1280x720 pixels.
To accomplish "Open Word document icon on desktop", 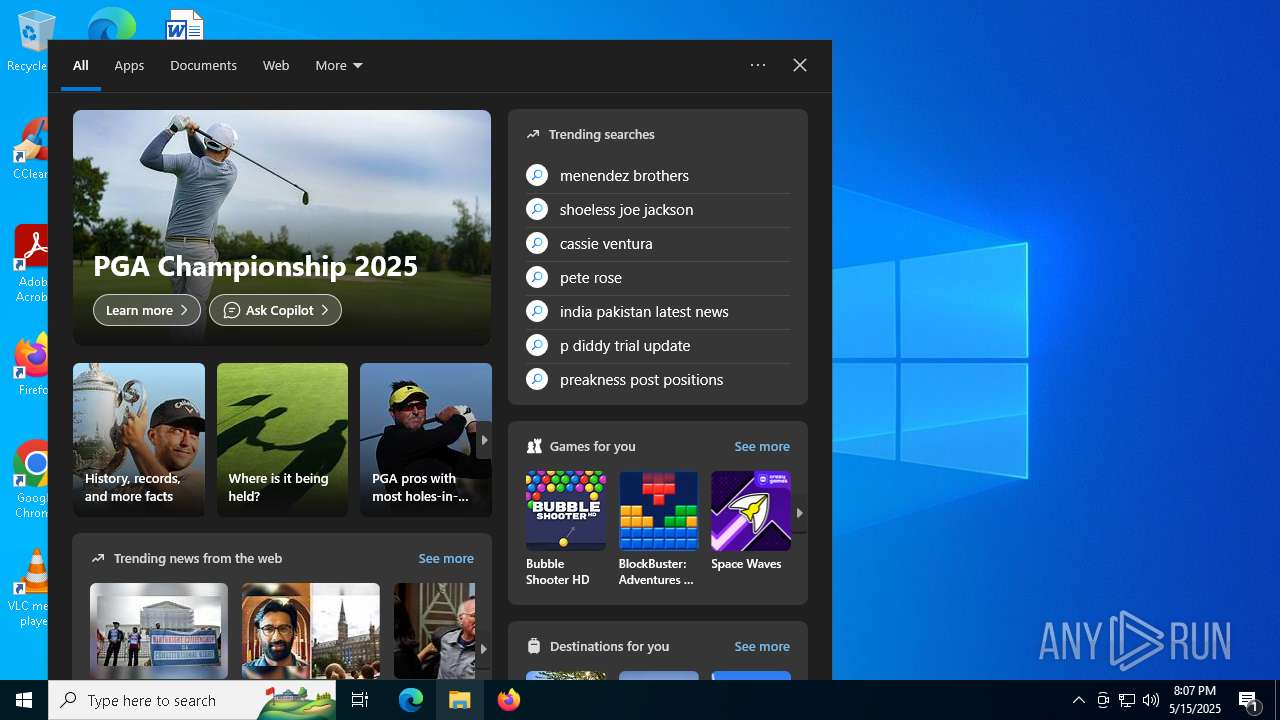I will (x=185, y=24).
